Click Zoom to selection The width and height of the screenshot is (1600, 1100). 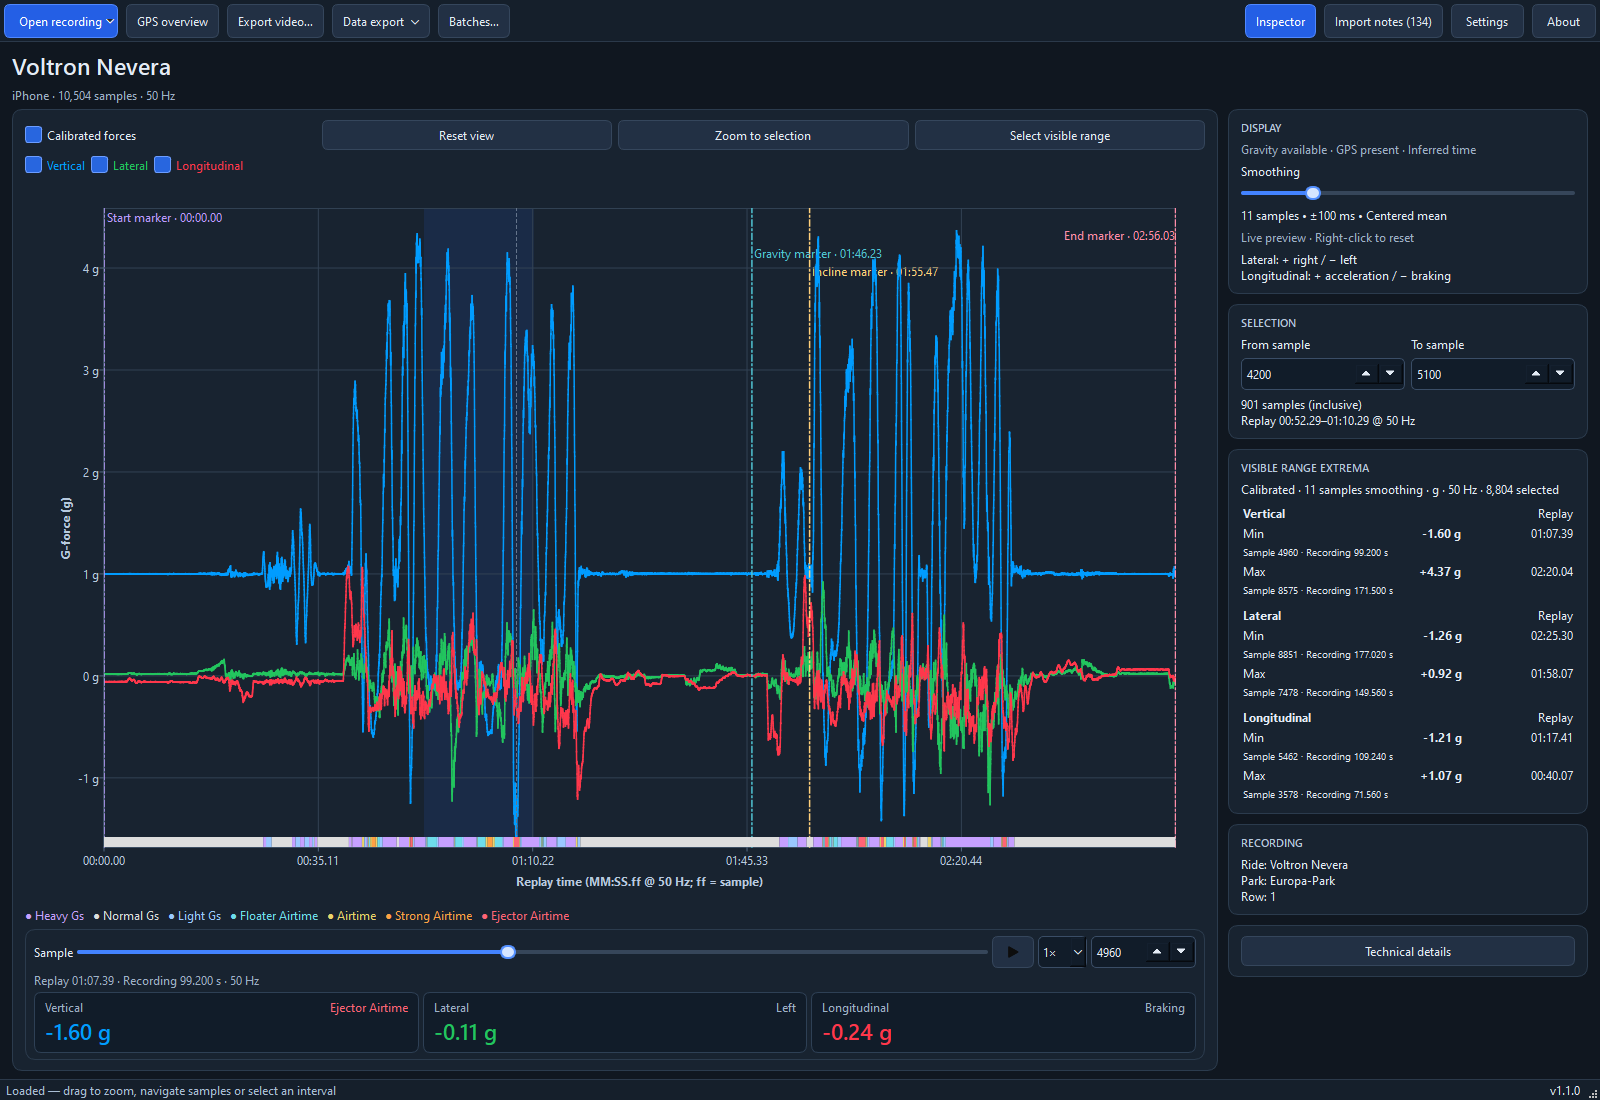(x=763, y=135)
